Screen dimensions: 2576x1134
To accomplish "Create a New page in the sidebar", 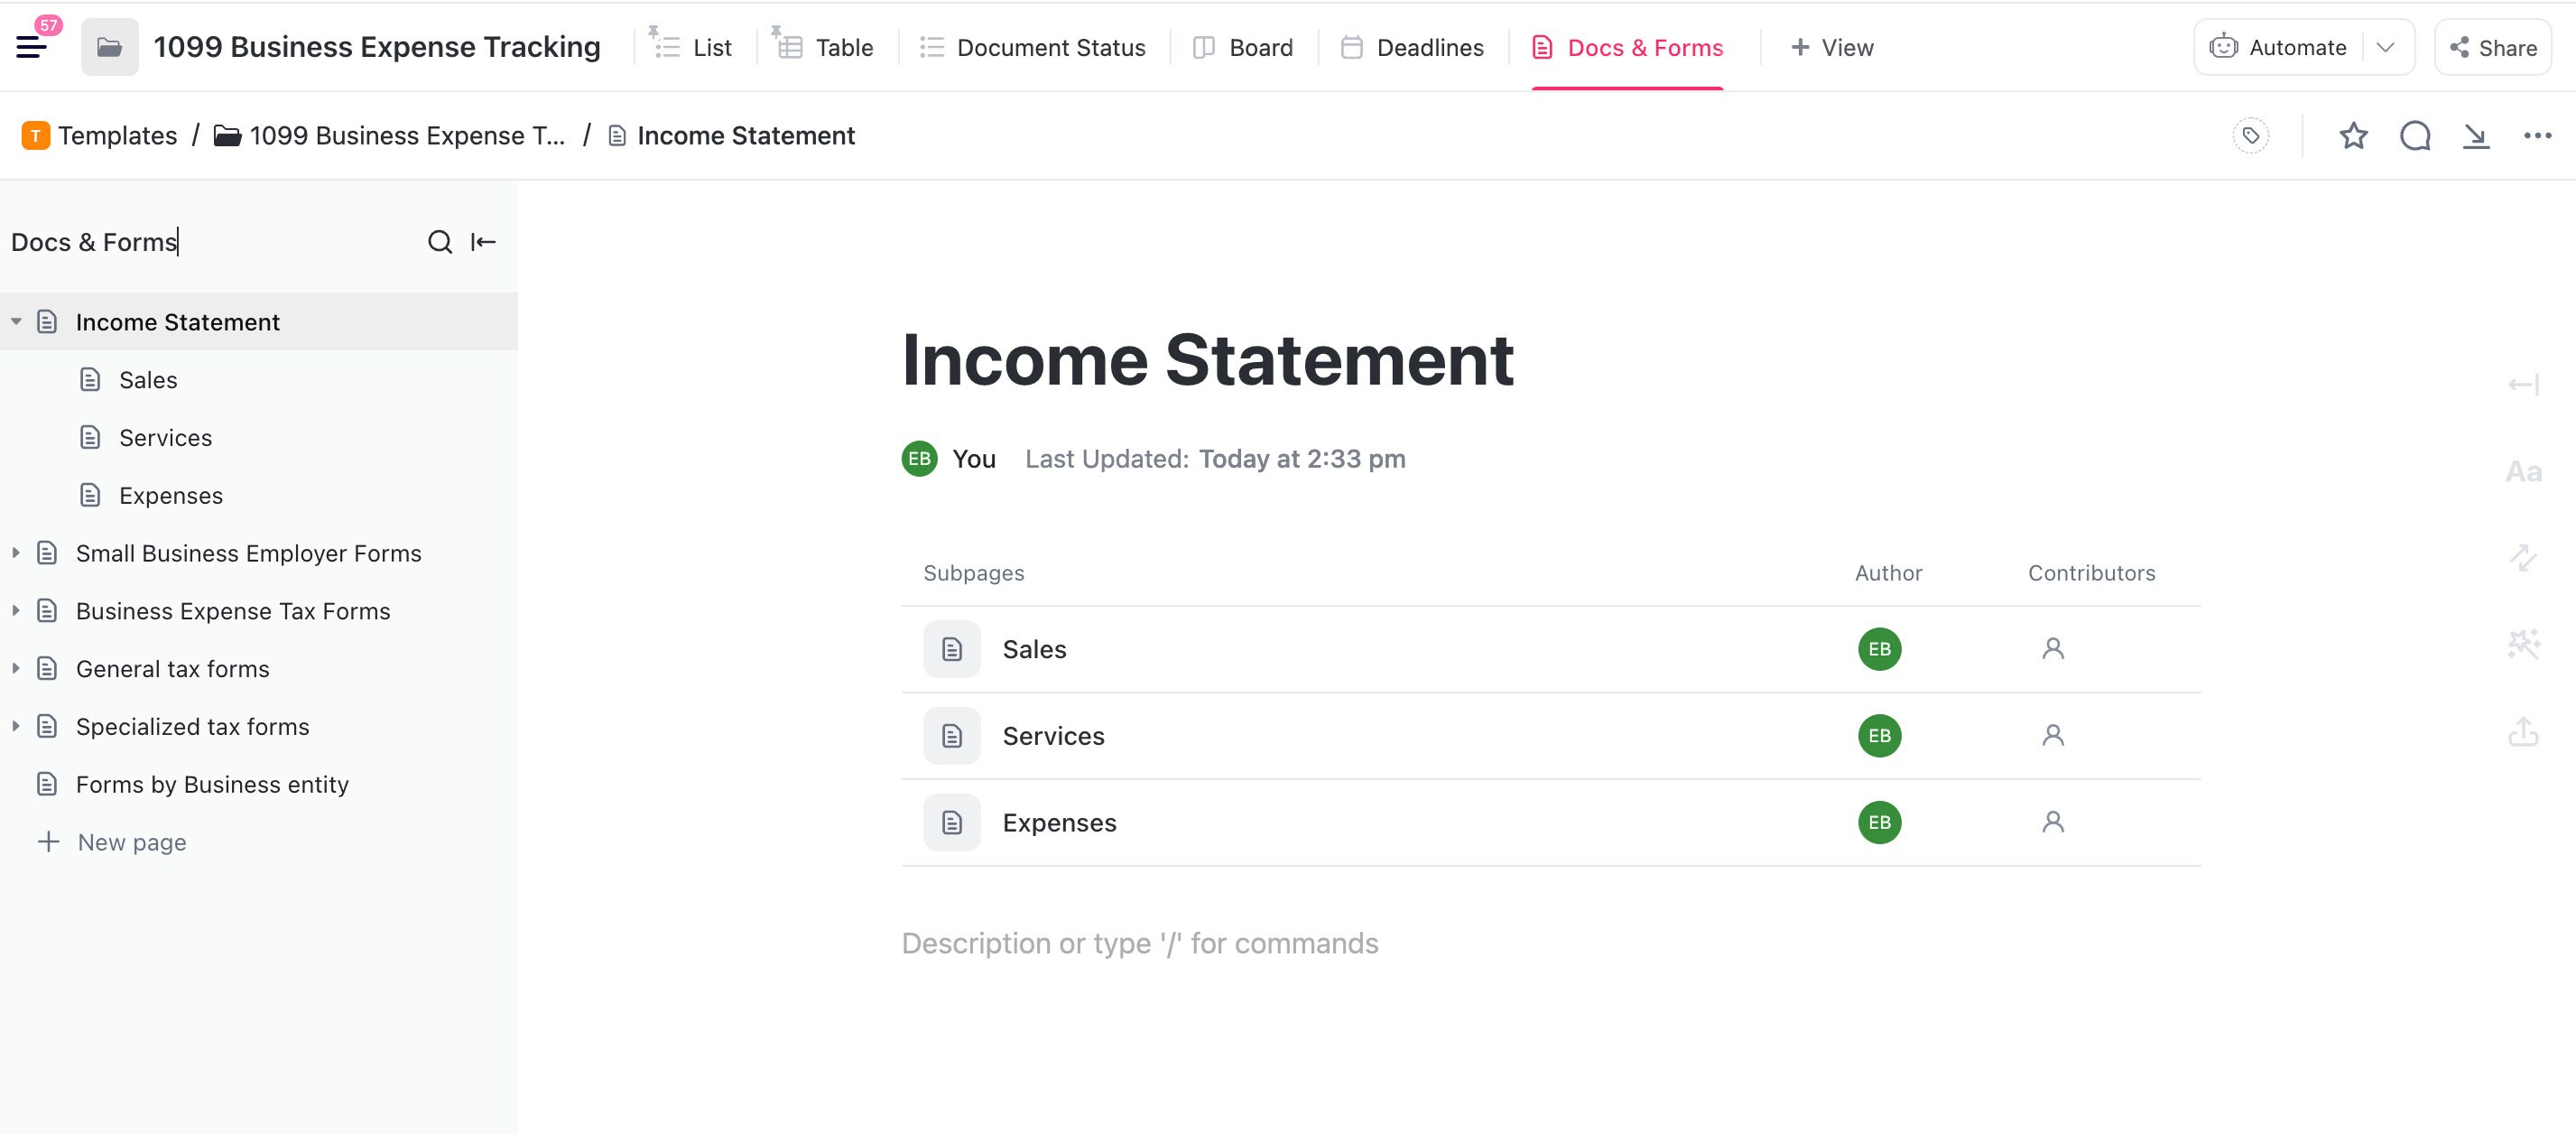I will point(131,841).
